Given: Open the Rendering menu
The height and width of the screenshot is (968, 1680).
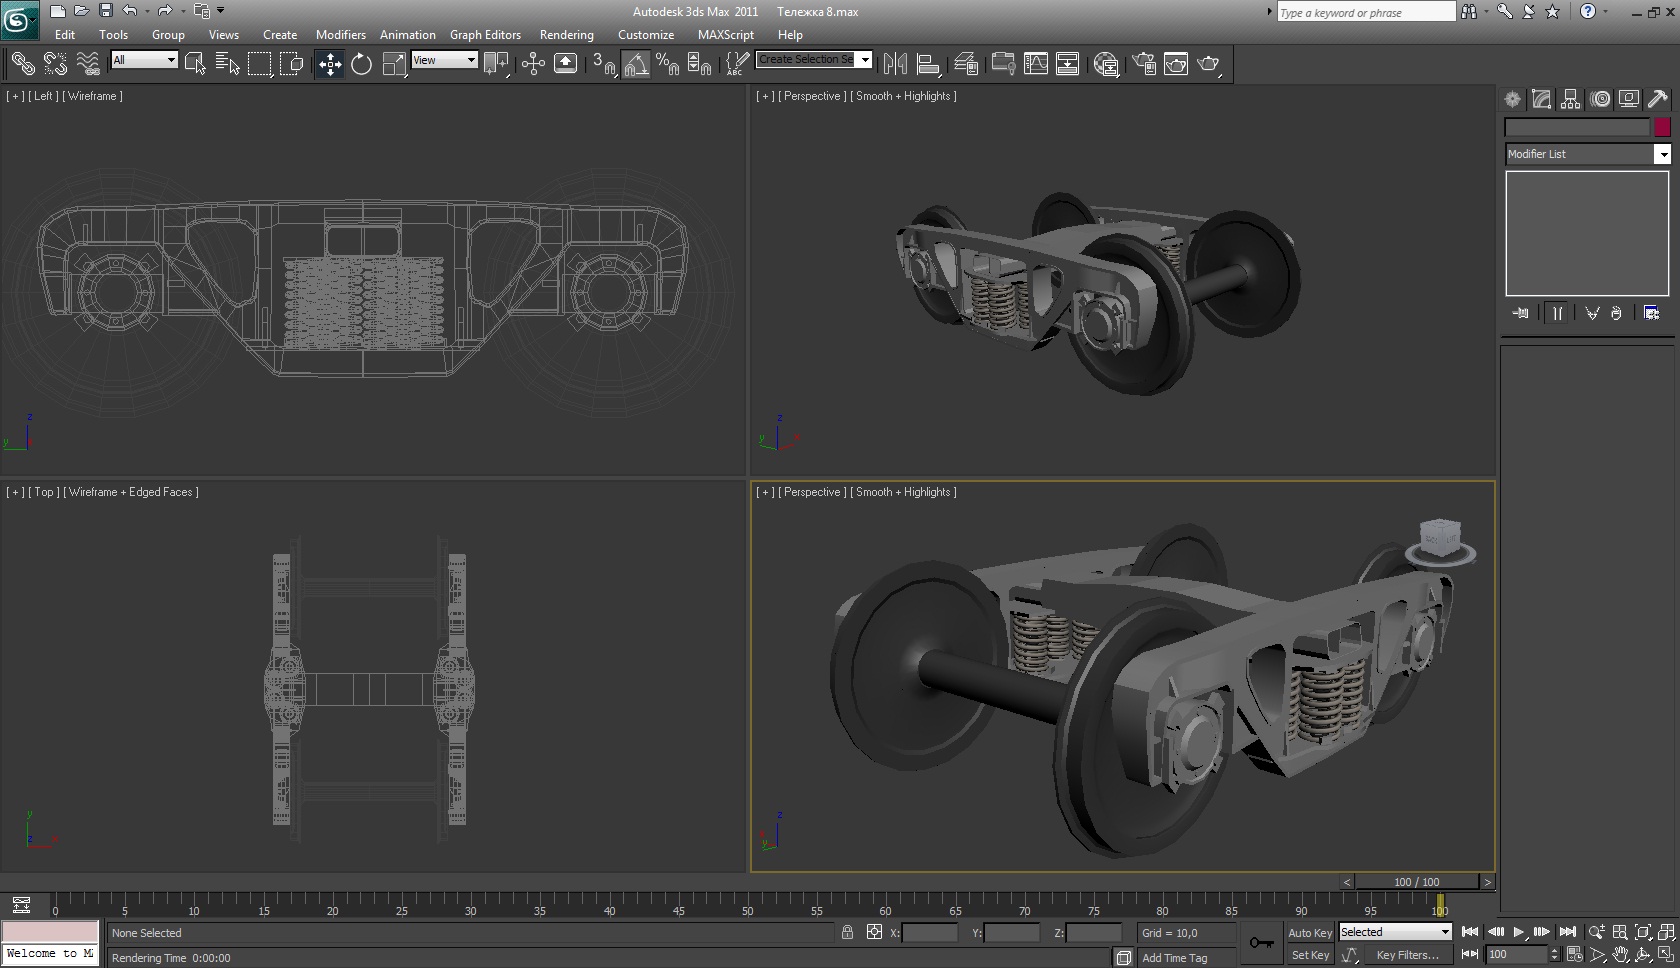Looking at the screenshot, I should pyautogui.click(x=566, y=34).
